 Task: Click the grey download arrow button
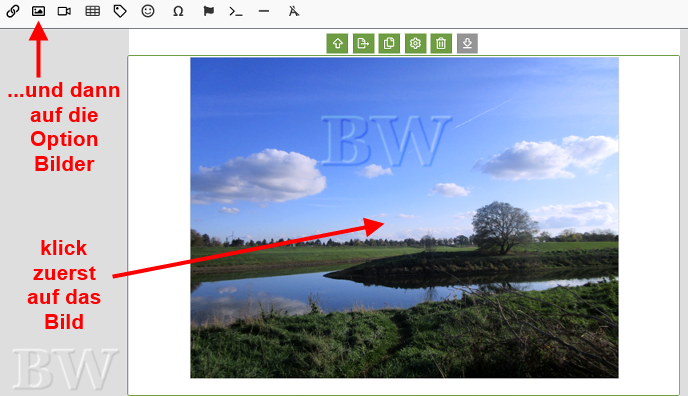pos(467,43)
